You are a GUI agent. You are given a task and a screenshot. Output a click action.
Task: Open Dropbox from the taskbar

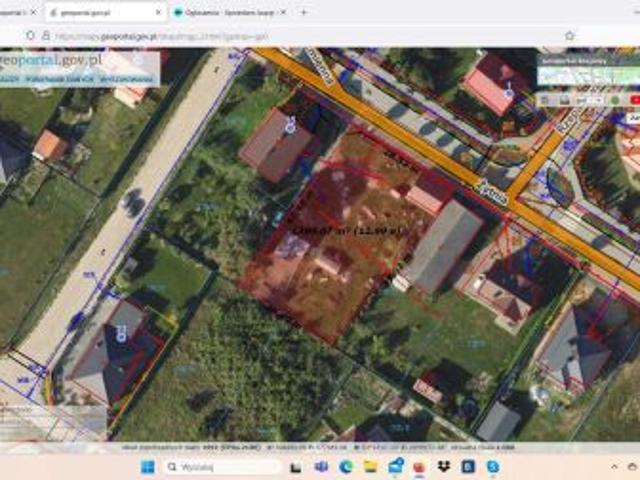(x=444, y=467)
